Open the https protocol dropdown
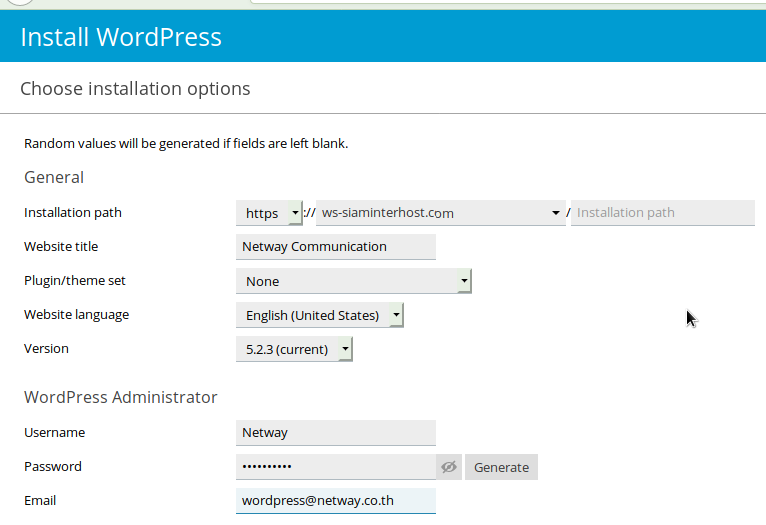The image size is (766, 525). (269, 213)
